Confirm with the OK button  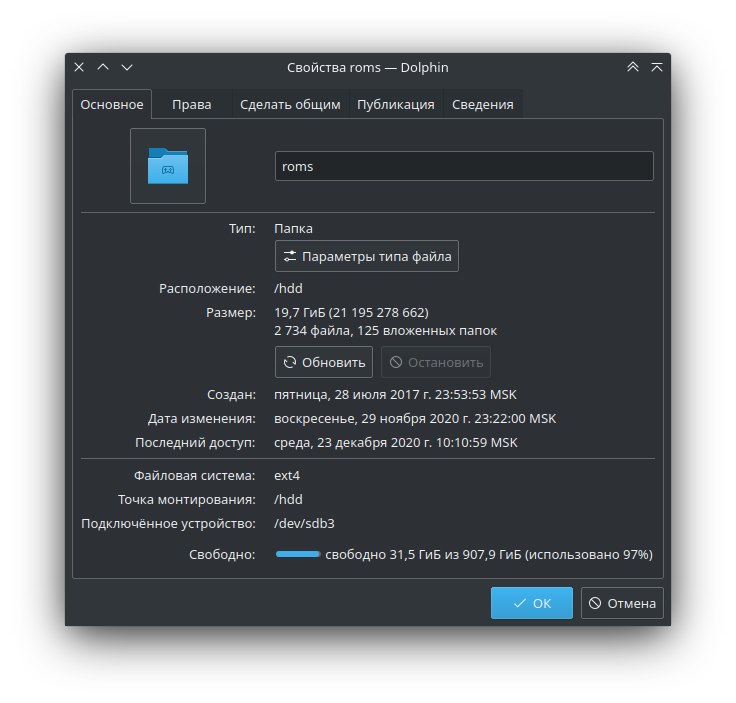tap(532, 603)
